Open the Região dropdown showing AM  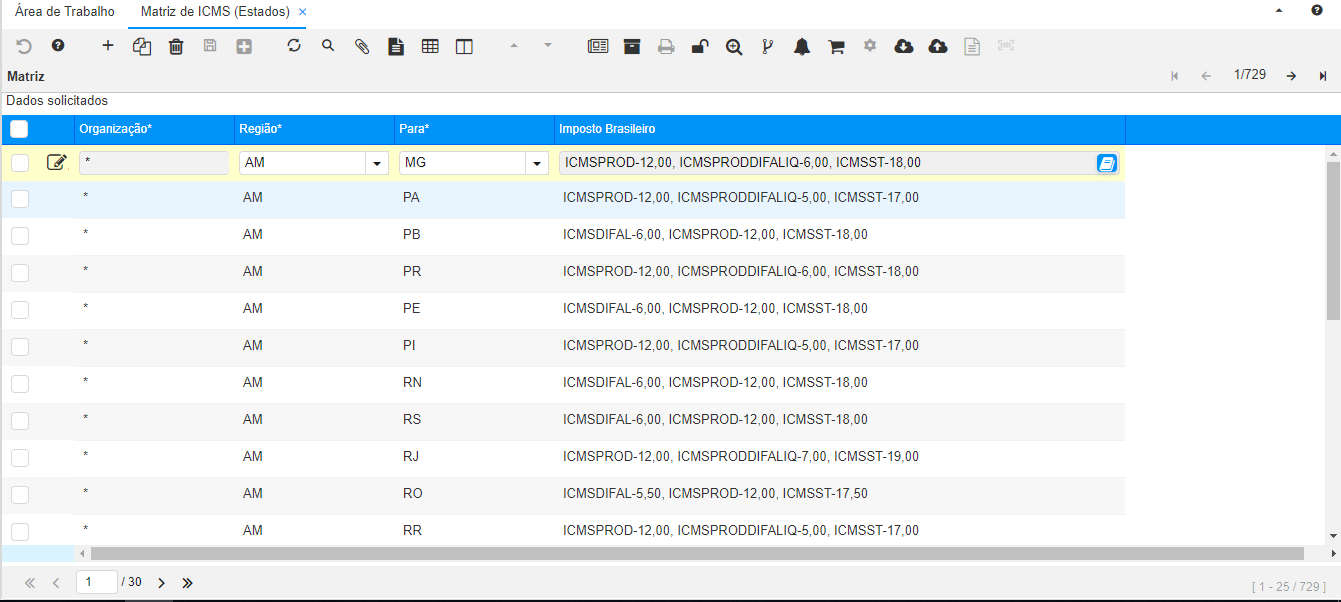[x=377, y=164]
